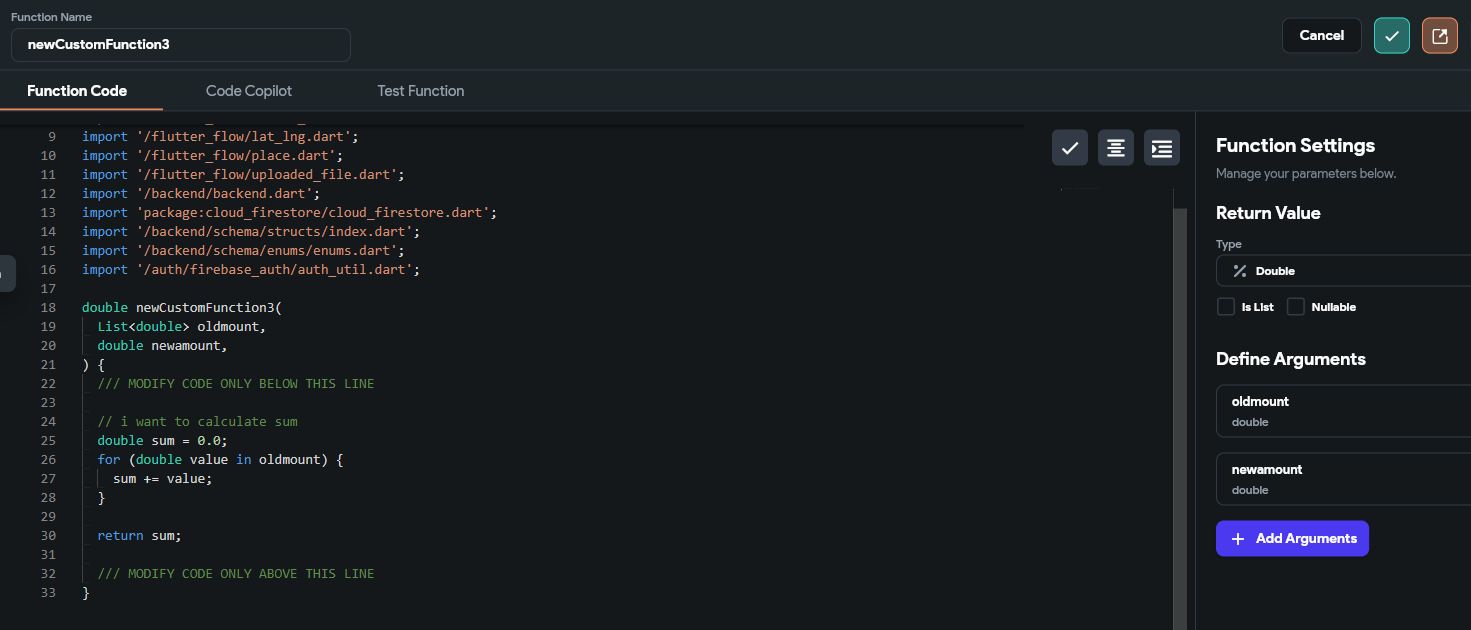Click line number 33 in the gutter

coord(49,592)
